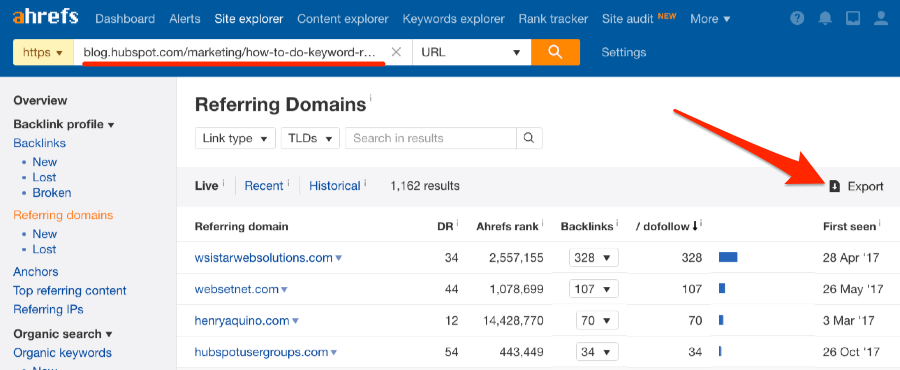The image size is (900, 370).
Task: Click the tablet-shaped icon beside the bell
Action: (853, 18)
